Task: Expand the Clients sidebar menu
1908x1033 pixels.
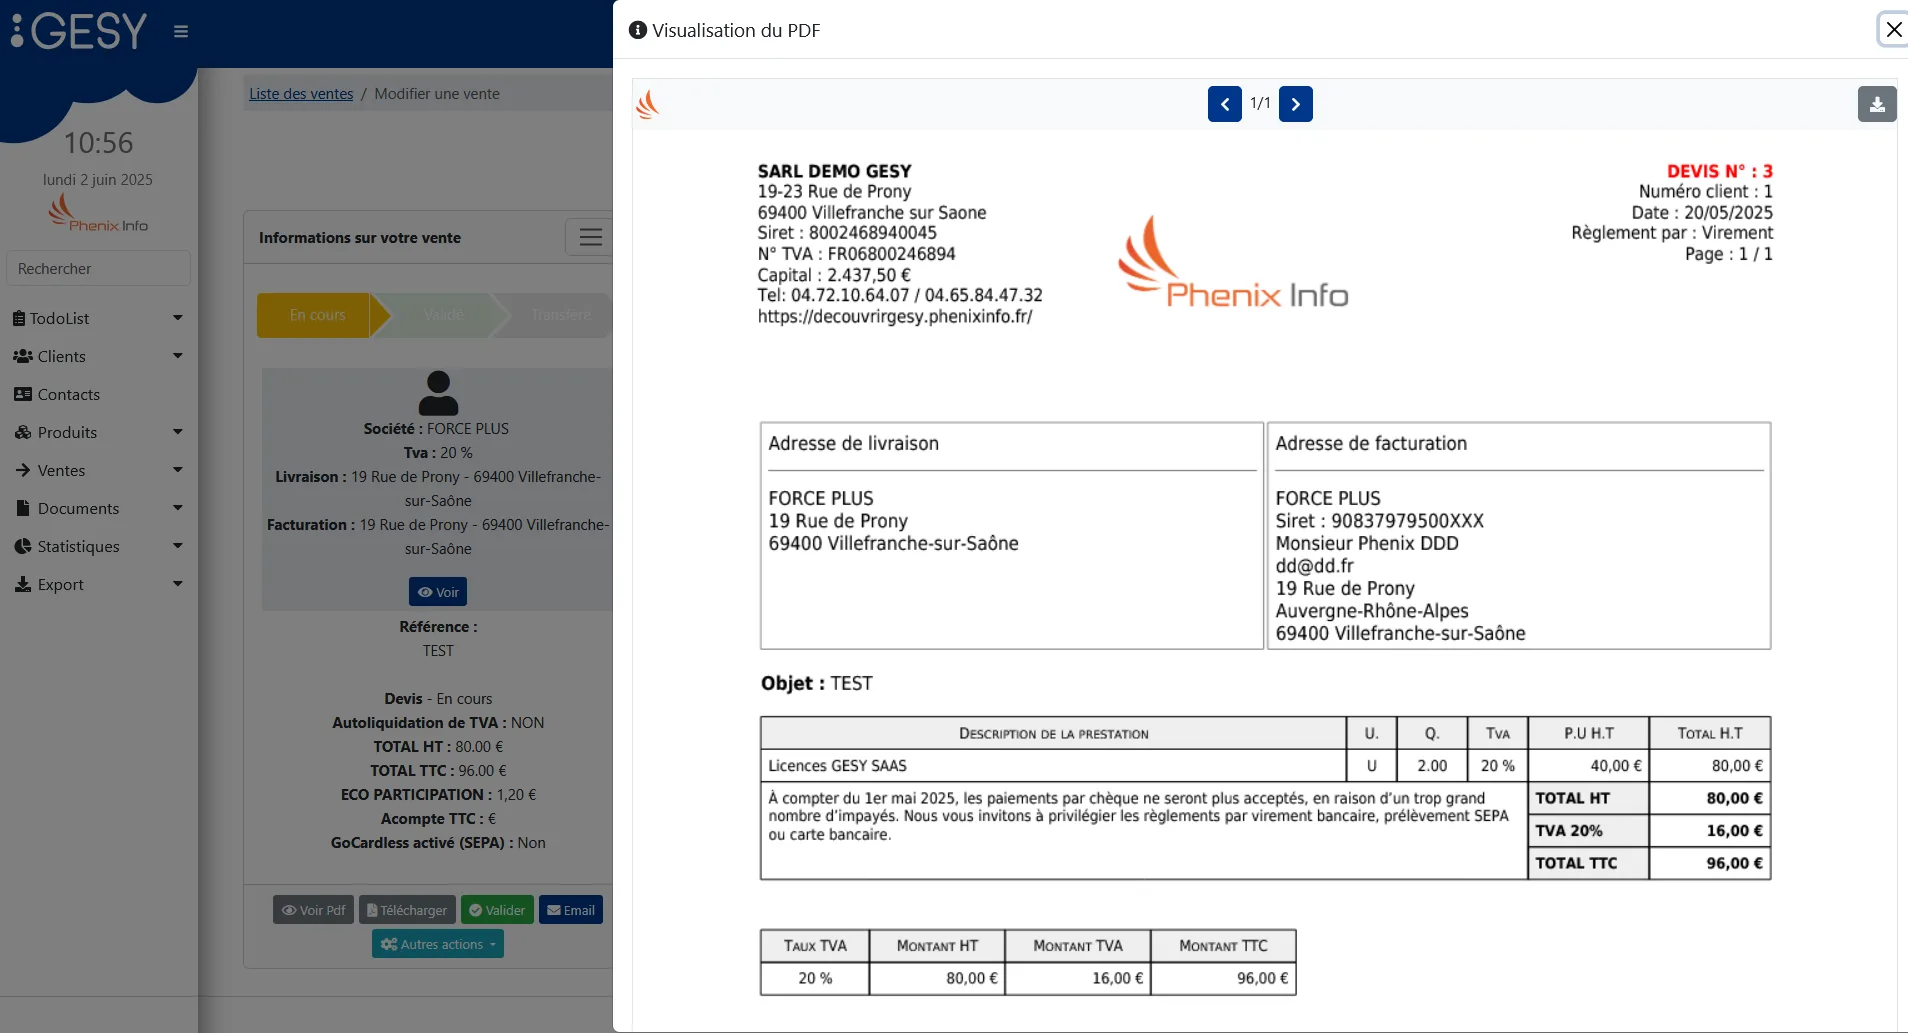Action: pyautogui.click(x=97, y=356)
